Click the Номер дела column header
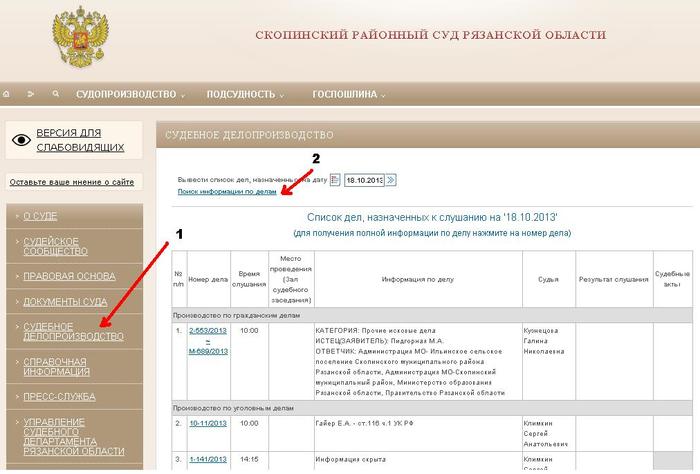Image resolution: width=700 pixels, height=474 pixels. (x=208, y=279)
